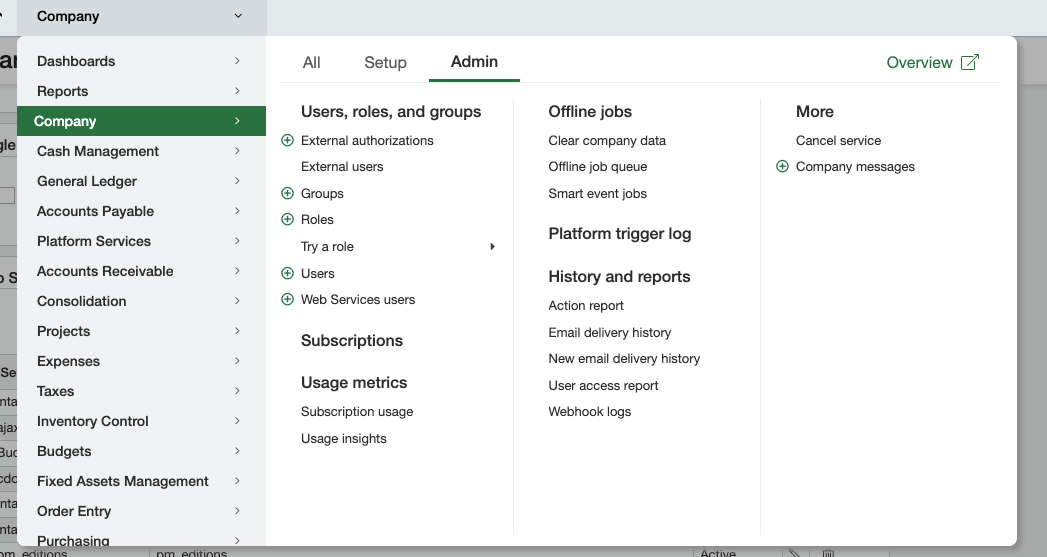This screenshot has height=557, width=1047.
Task: Open Usage insights link
Action: 343,438
